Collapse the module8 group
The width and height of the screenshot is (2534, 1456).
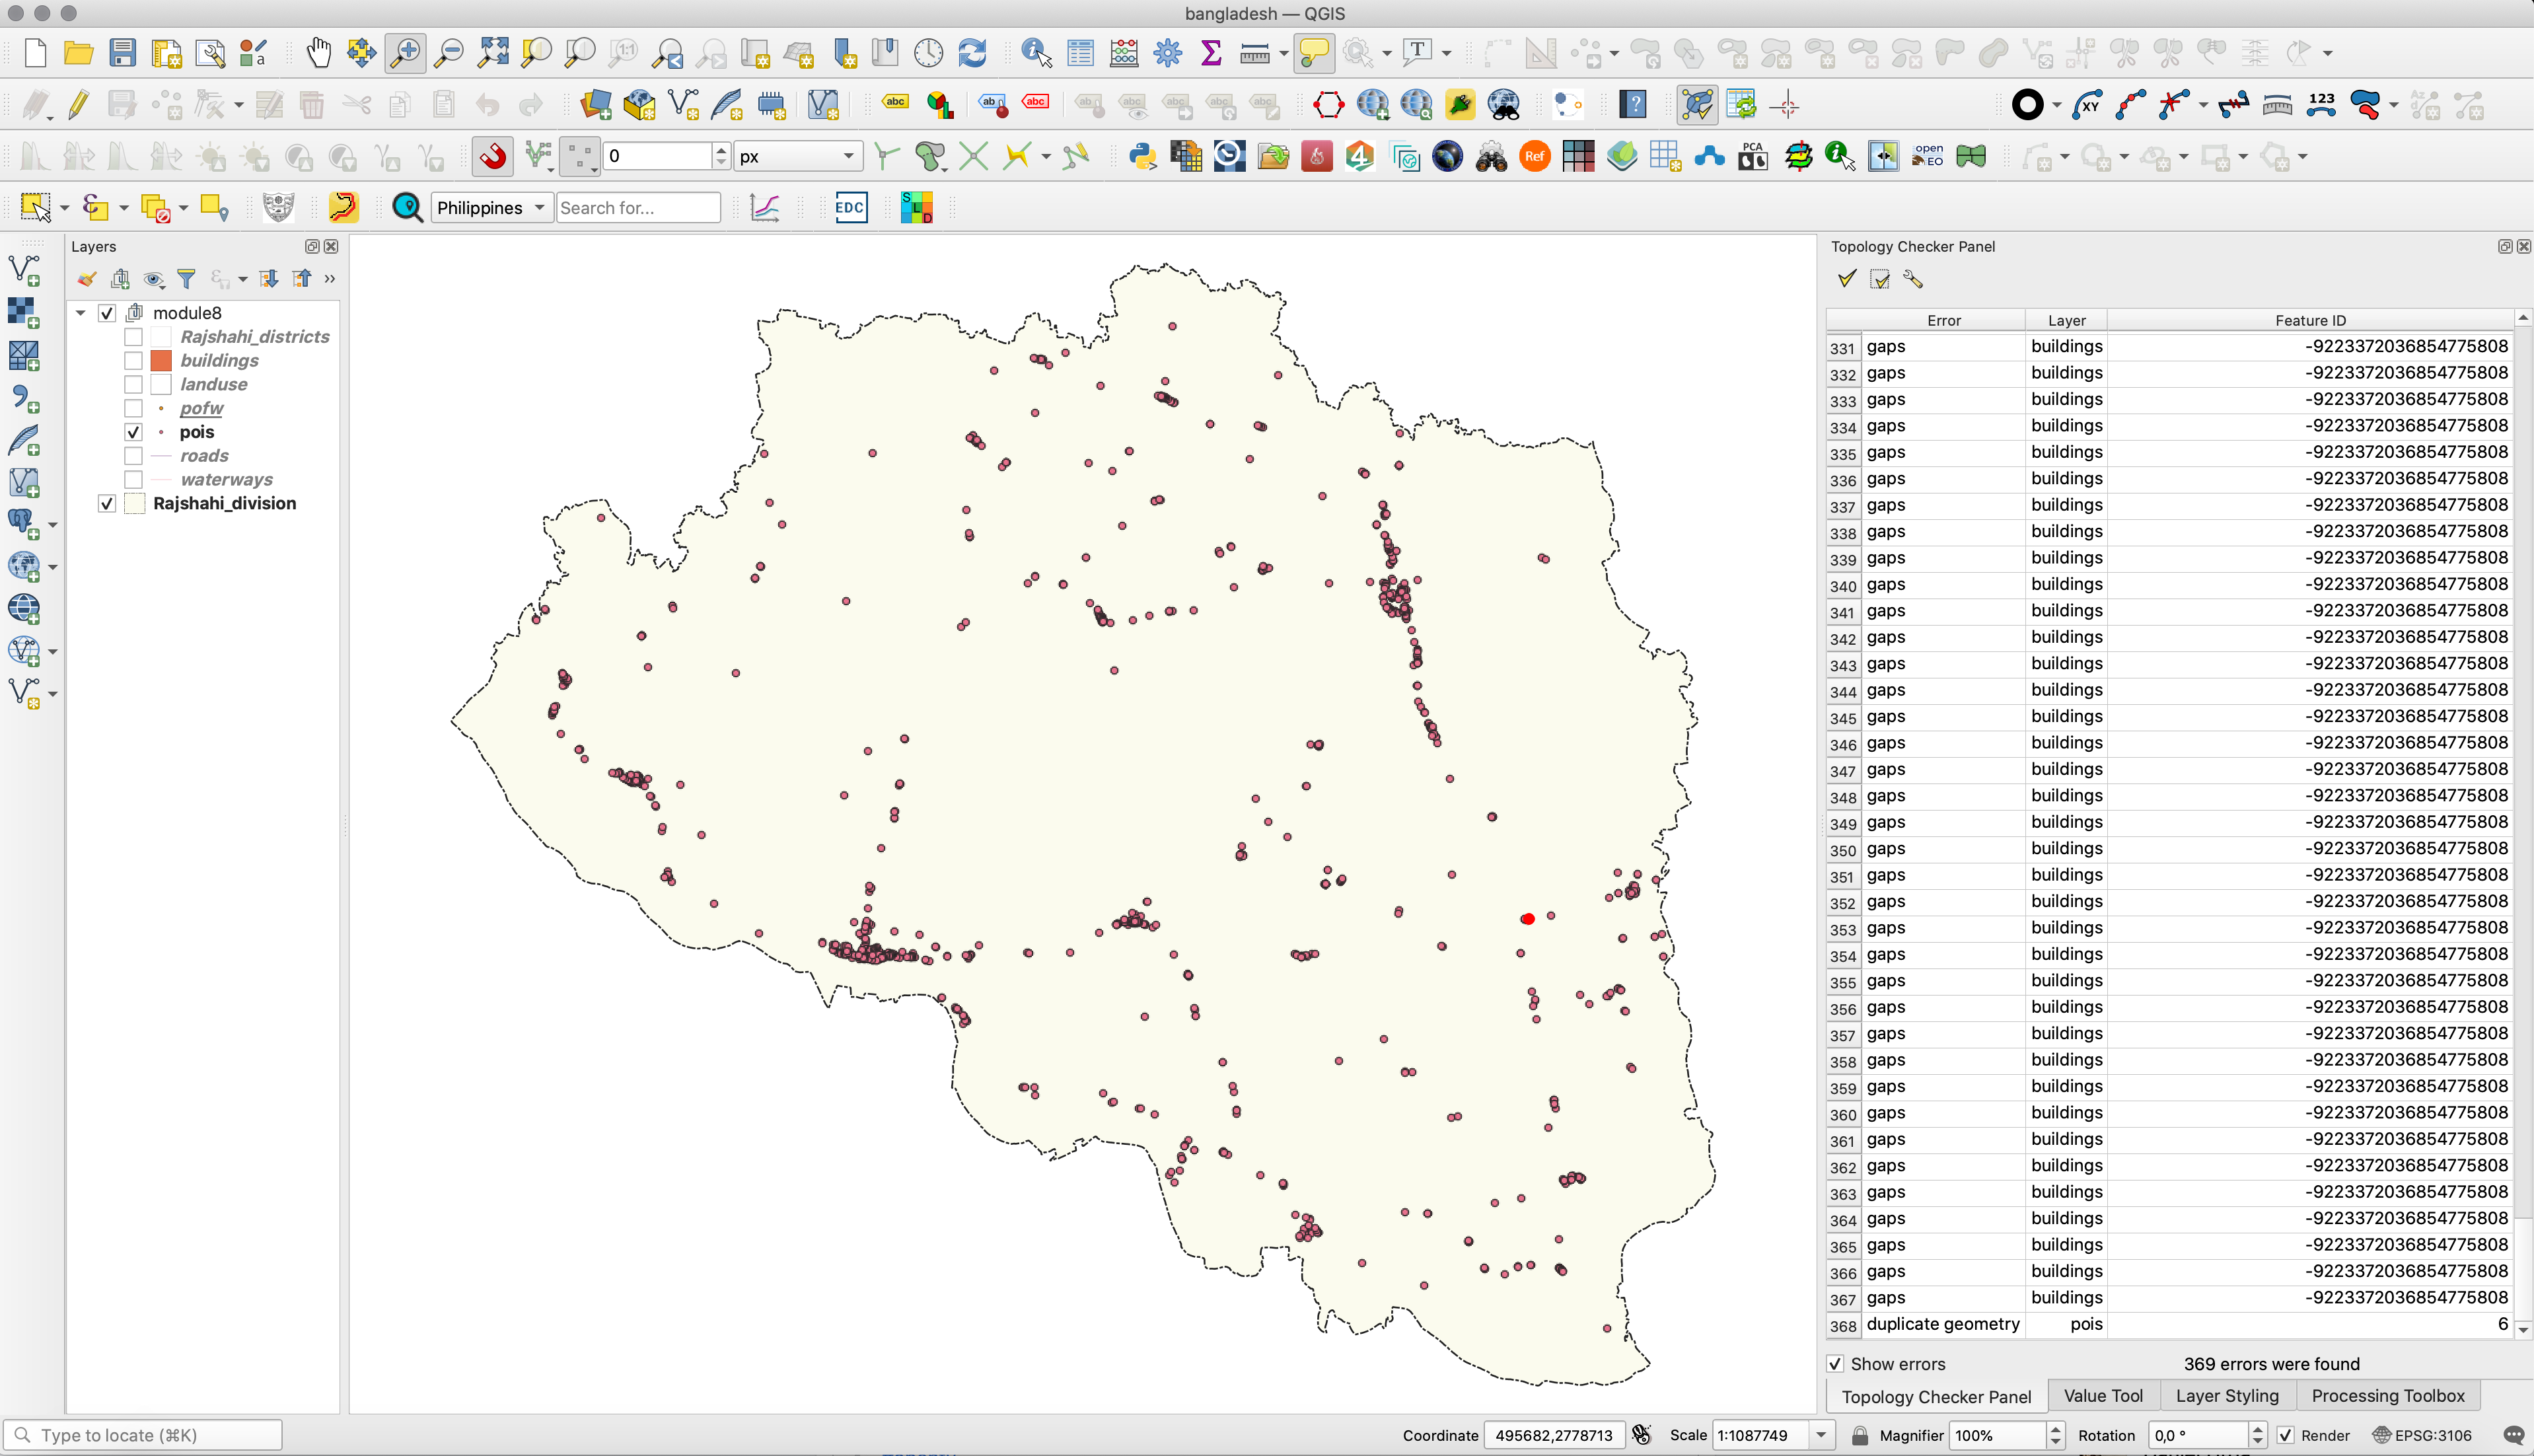point(81,313)
